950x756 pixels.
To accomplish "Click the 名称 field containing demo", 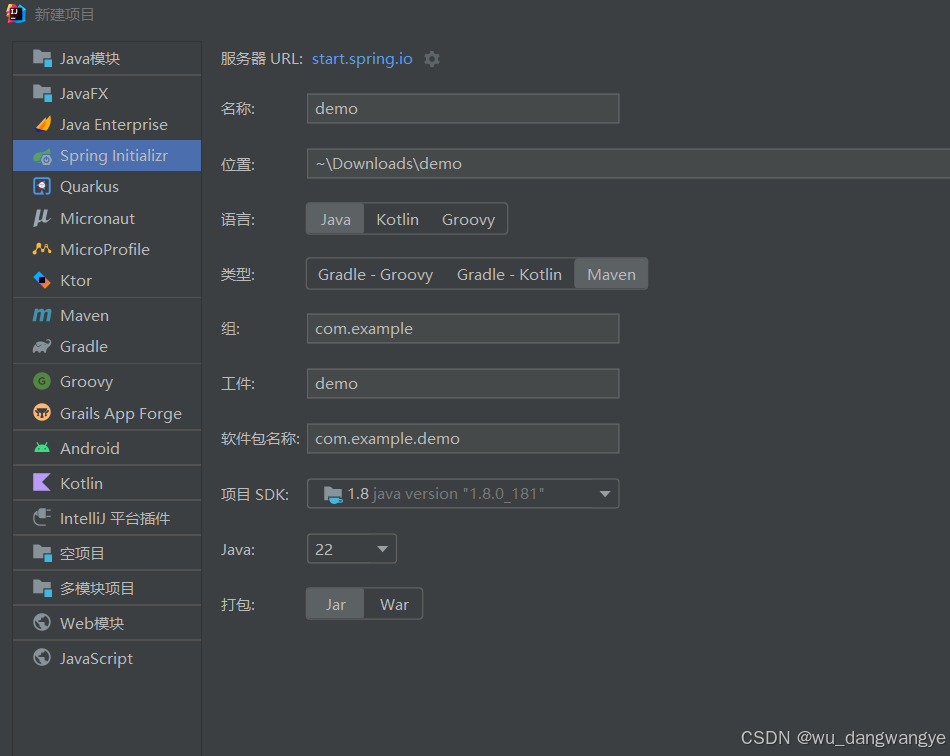I will click(463, 108).
